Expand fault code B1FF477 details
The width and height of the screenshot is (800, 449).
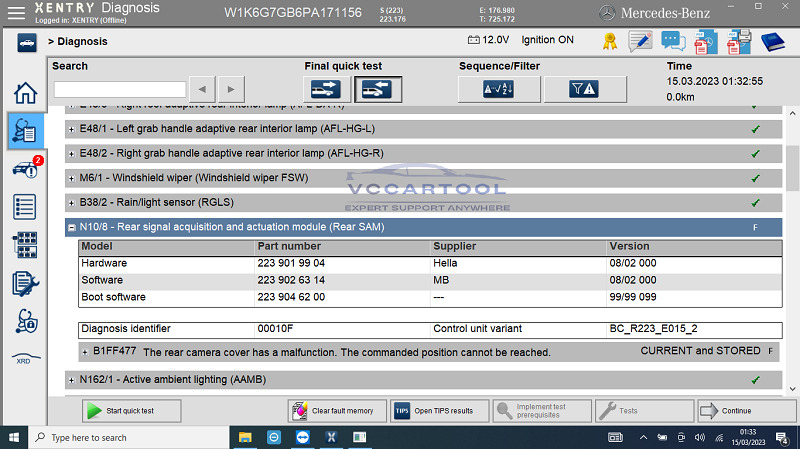(x=85, y=352)
